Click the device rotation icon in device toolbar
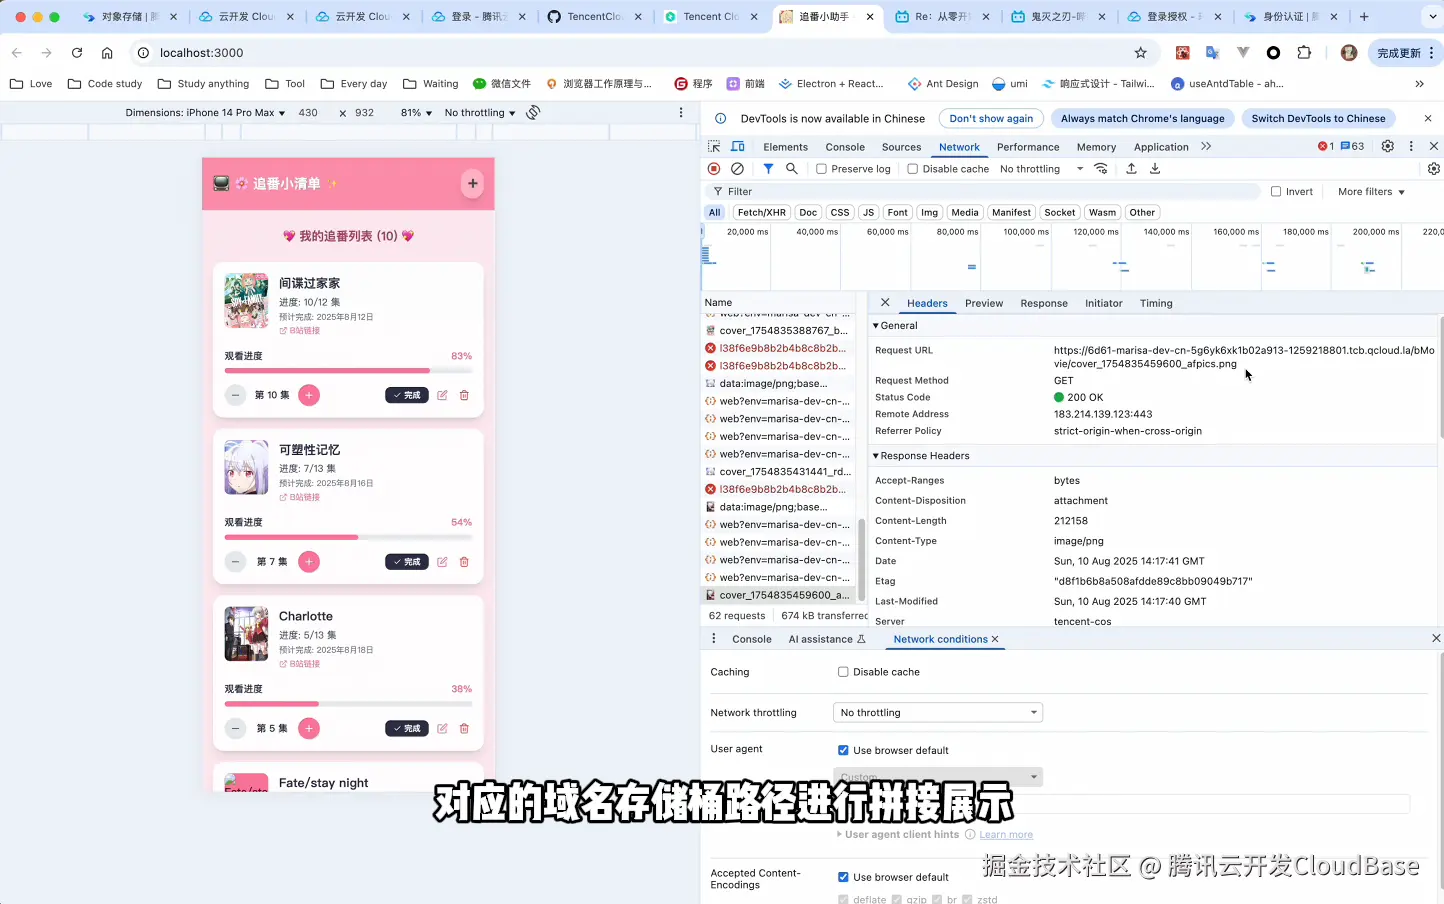The image size is (1444, 904). (533, 112)
